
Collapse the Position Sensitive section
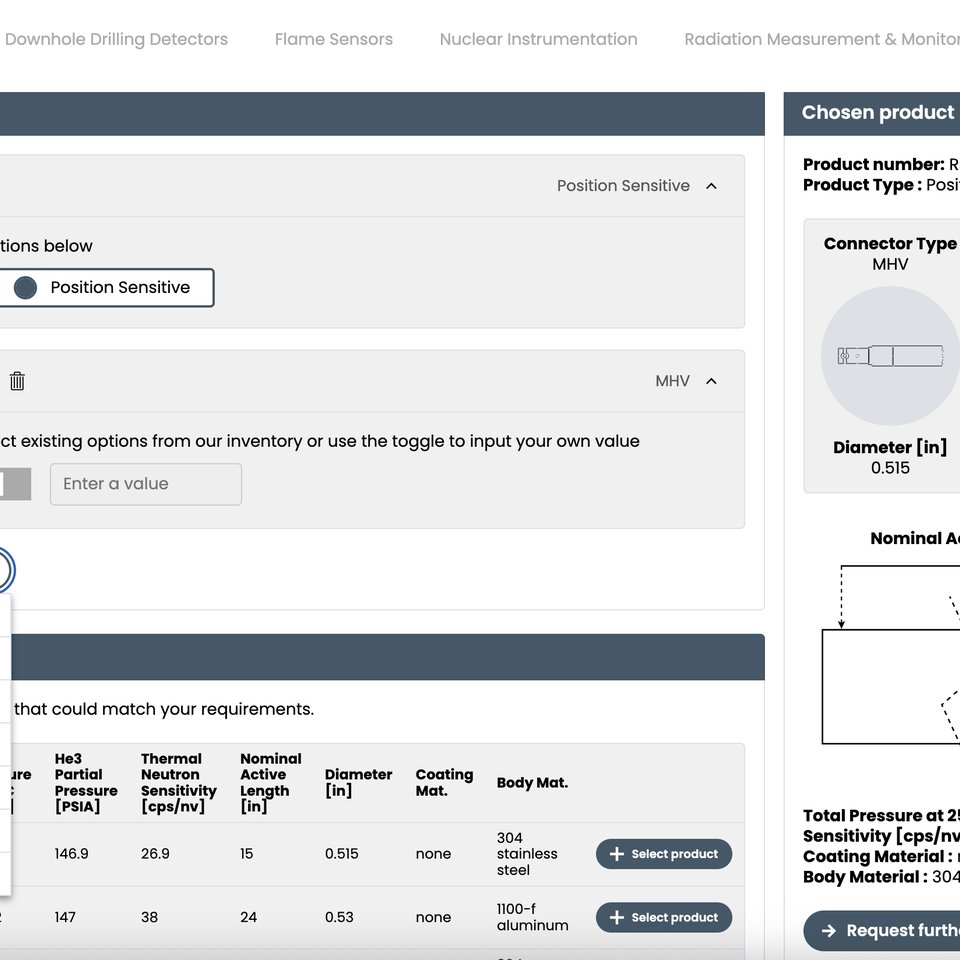tap(710, 186)
